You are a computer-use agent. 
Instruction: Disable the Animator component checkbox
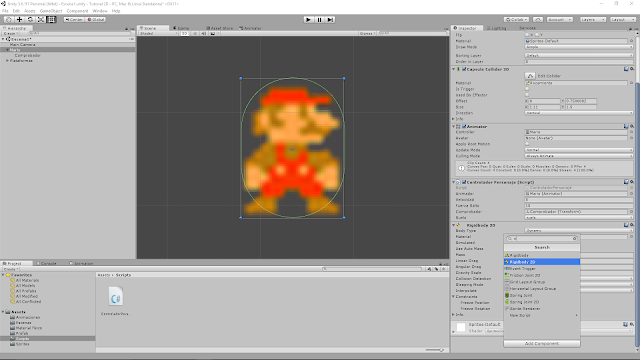pyautogui.click(x=464, y=127)
